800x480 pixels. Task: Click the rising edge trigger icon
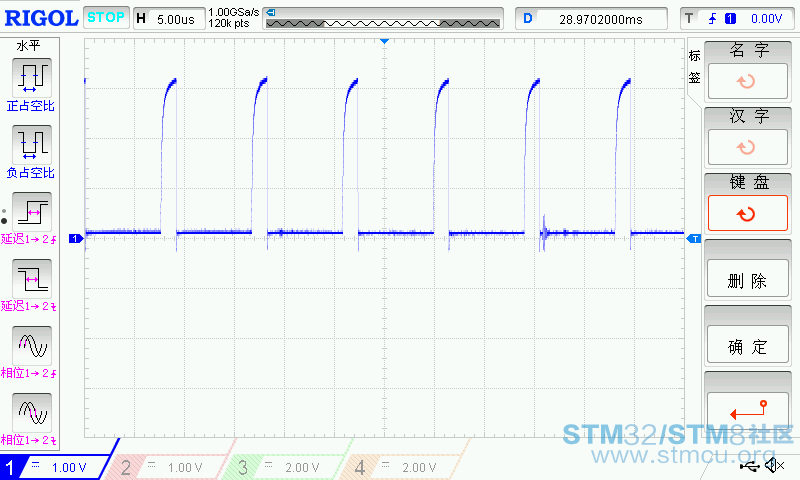712,19
